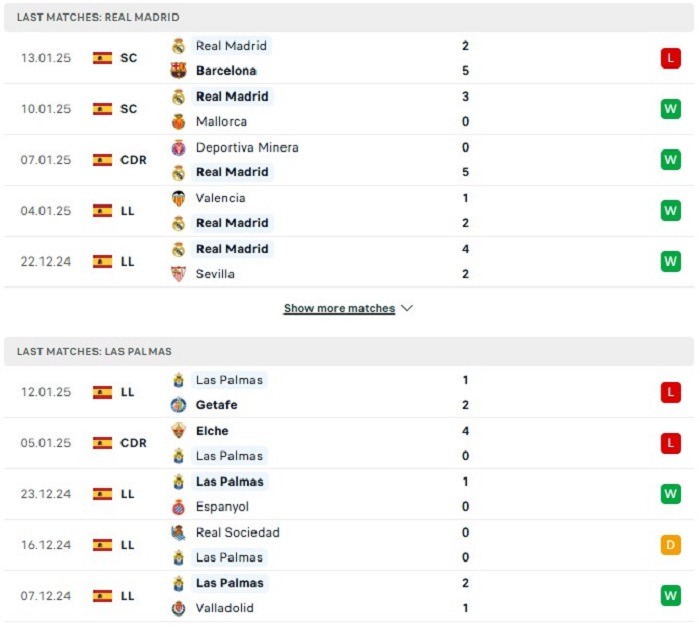Click the Deportiva Minera crest icon
700x629 pixels.
[x=178, y=148]
